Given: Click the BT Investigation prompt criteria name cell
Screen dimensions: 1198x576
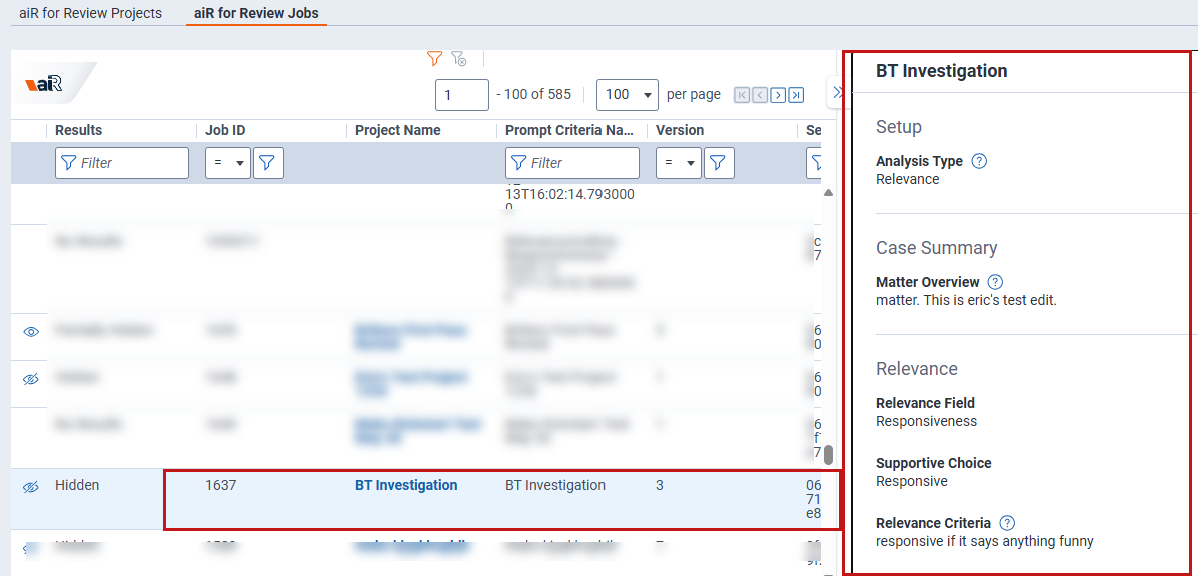Looking at the screenshot, I should (x=555, y=485).
